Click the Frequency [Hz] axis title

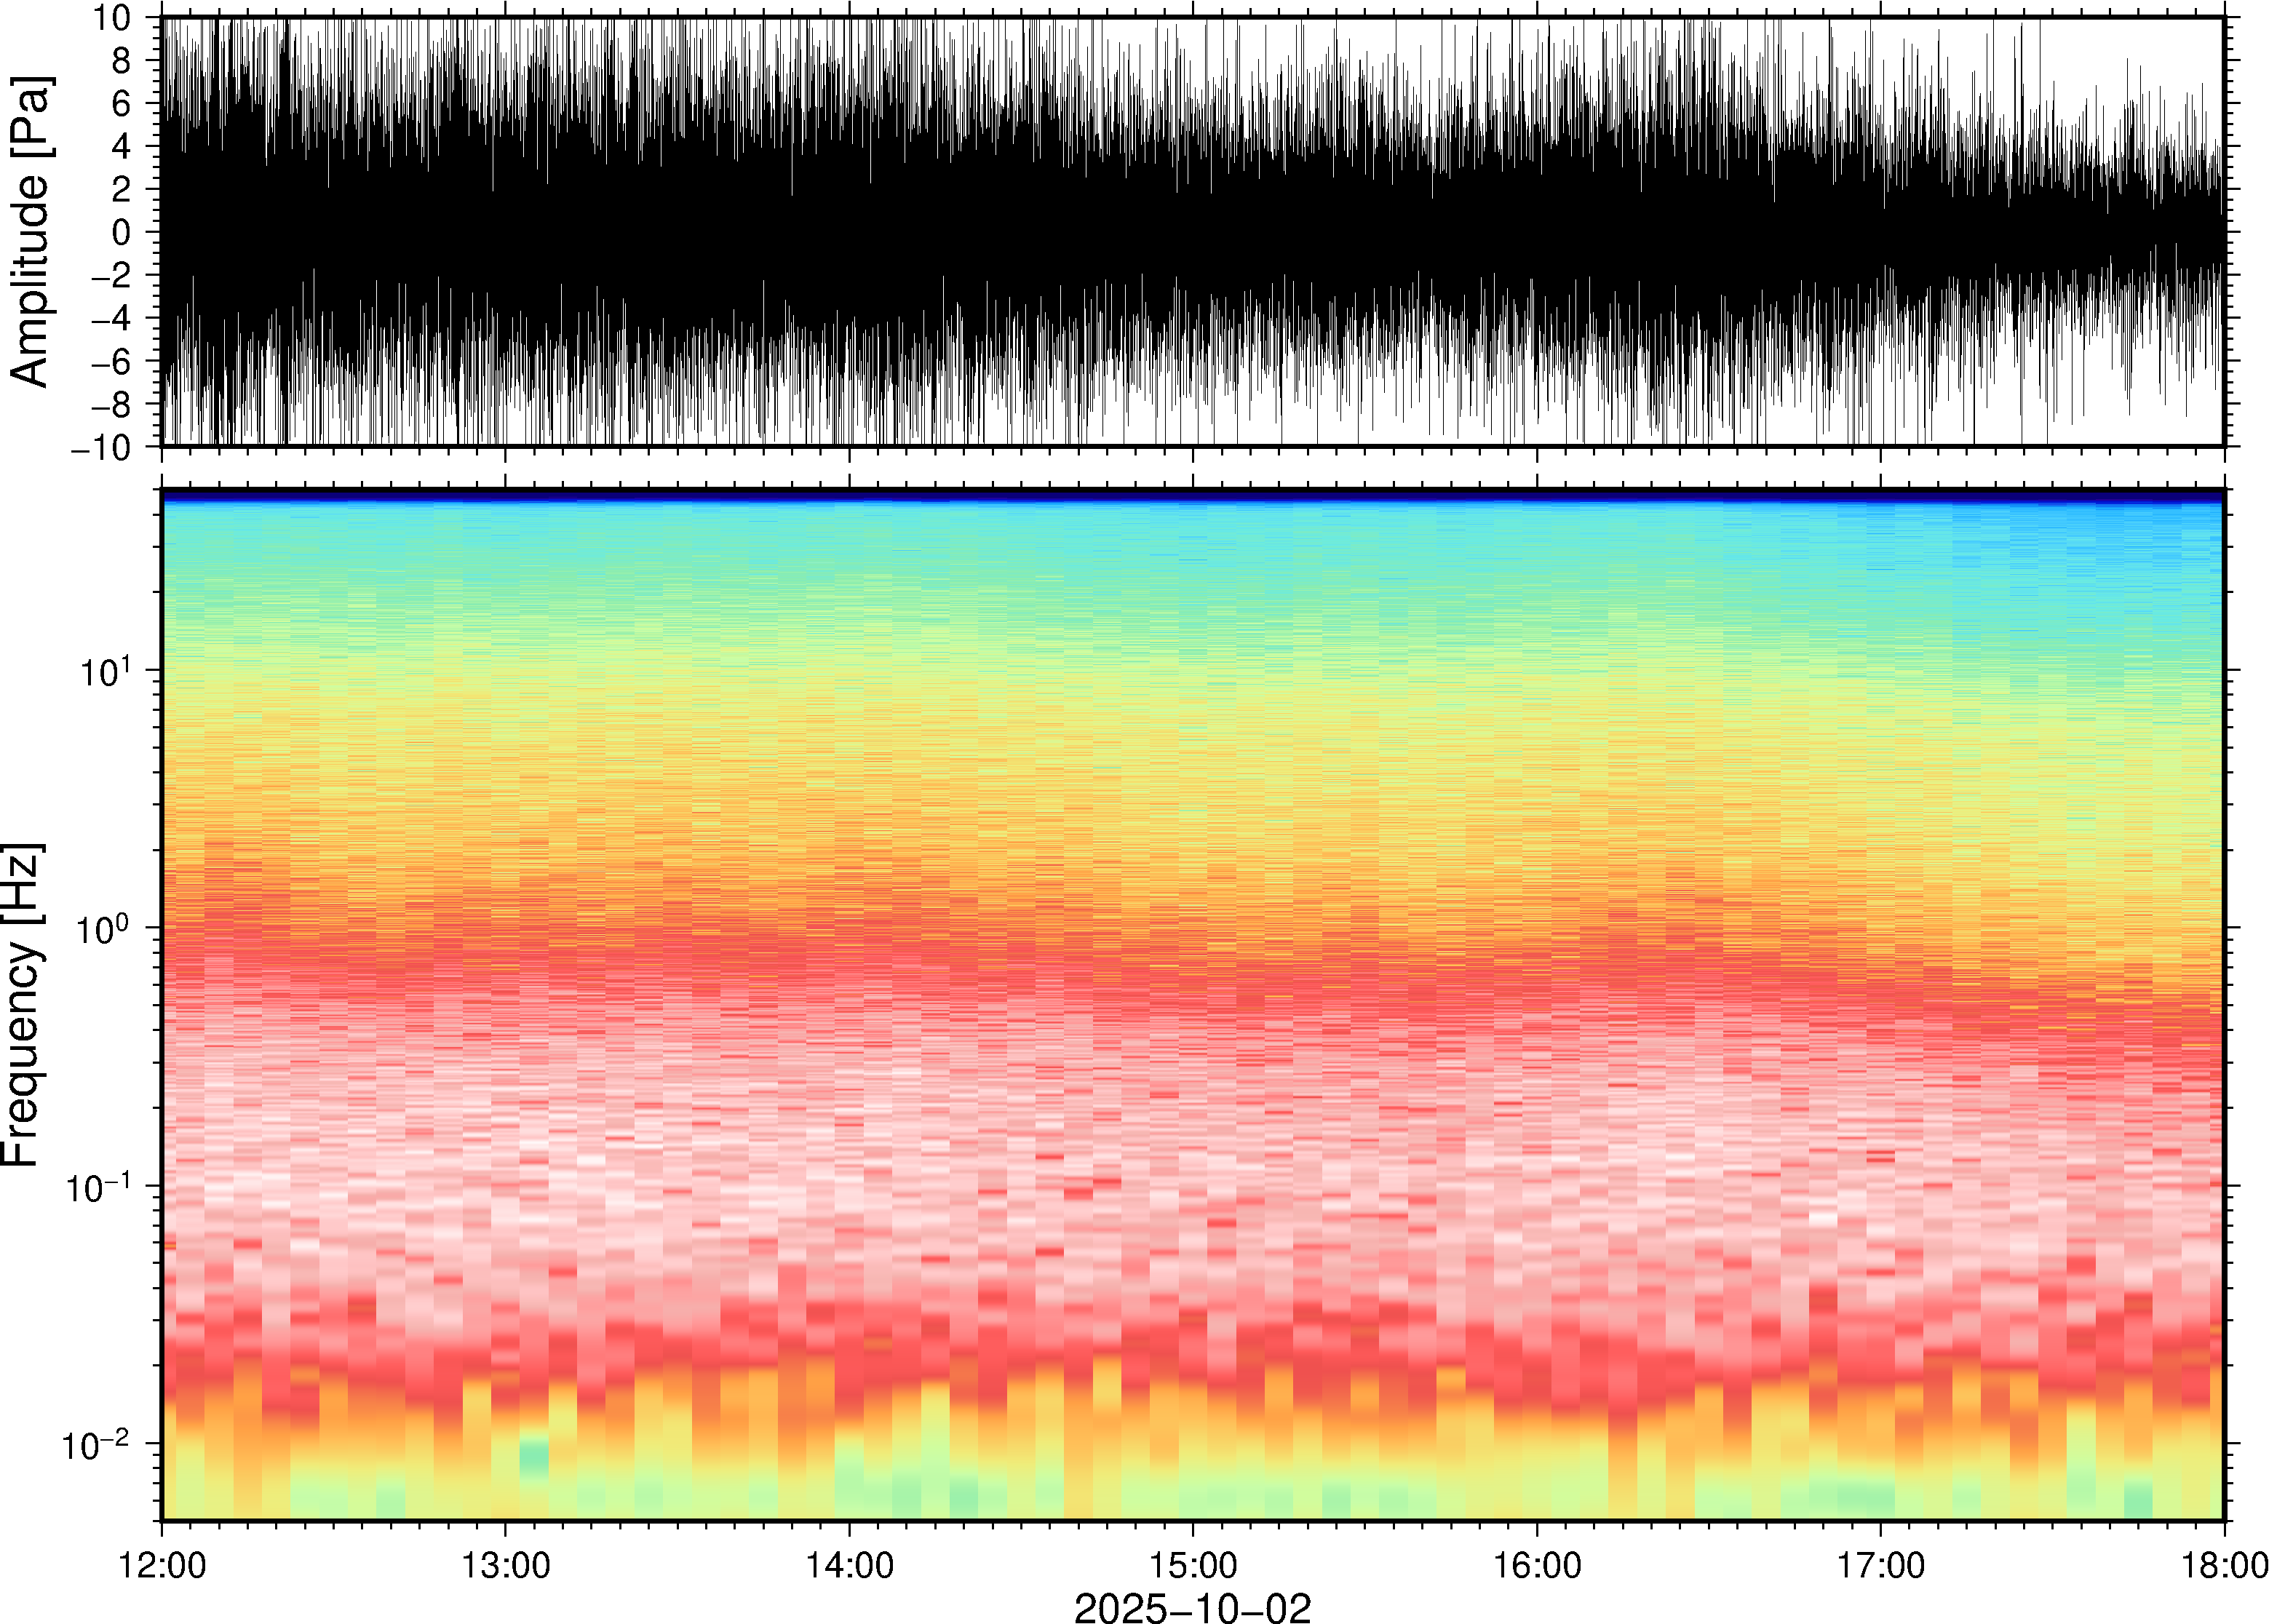click(22, 1005)
